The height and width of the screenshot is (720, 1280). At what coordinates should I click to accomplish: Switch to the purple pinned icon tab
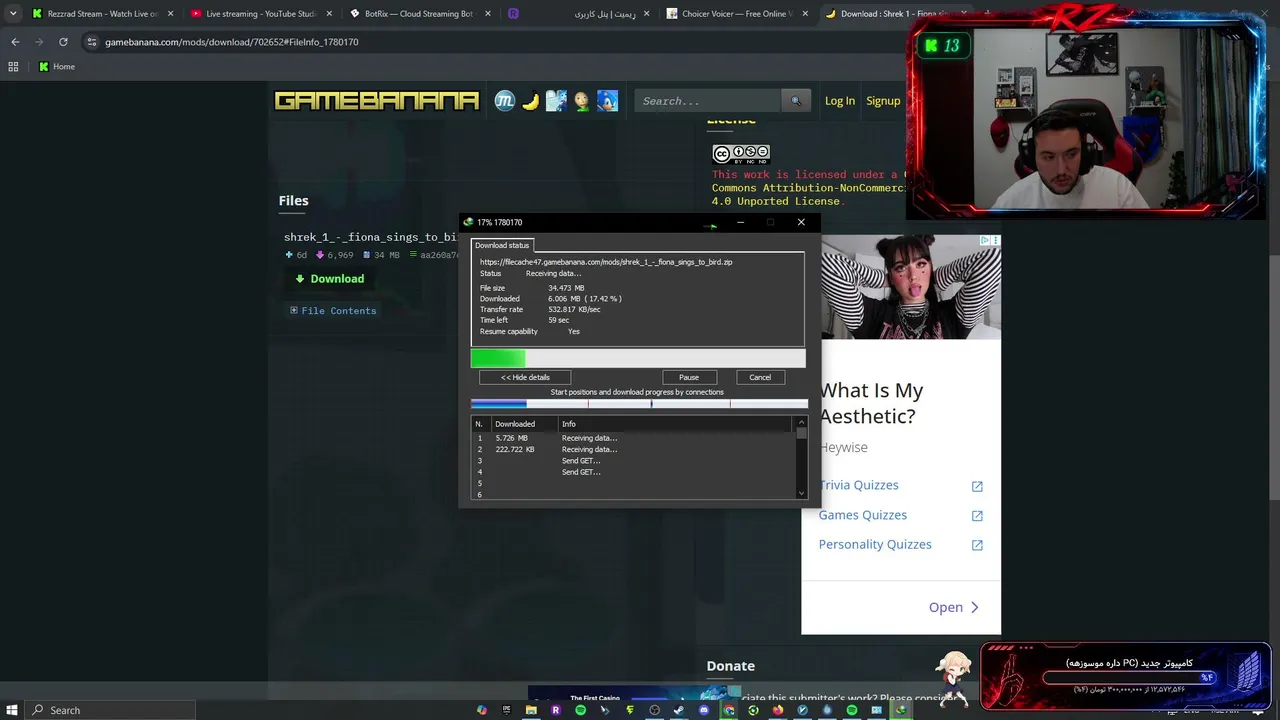(513, 14)
